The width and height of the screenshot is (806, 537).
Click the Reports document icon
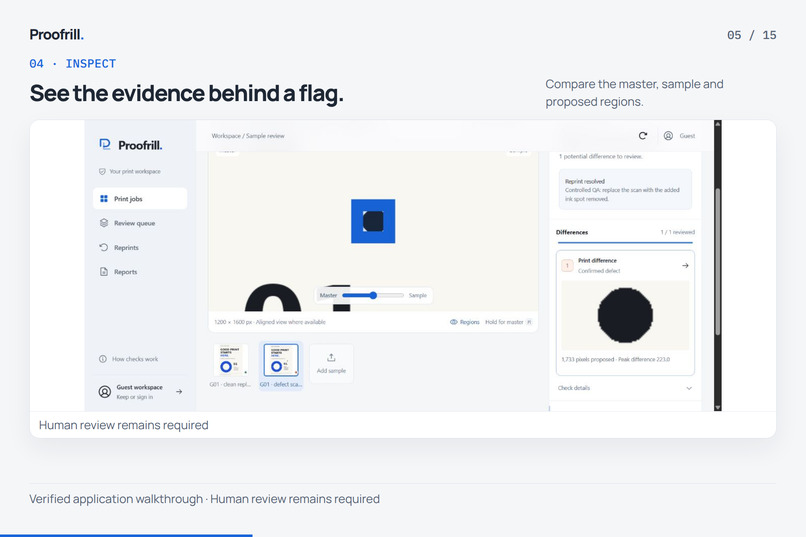point(104,271)
